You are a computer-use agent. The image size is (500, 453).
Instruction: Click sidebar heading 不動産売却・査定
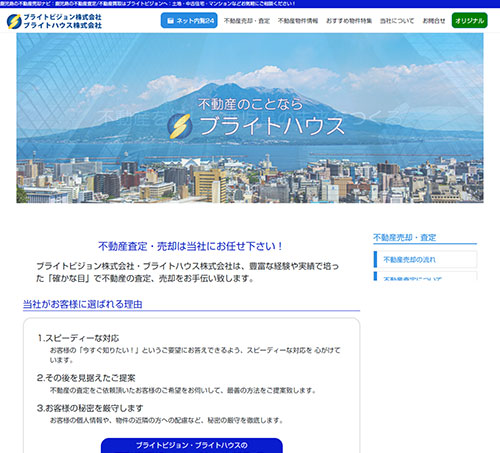click(404, 238)
